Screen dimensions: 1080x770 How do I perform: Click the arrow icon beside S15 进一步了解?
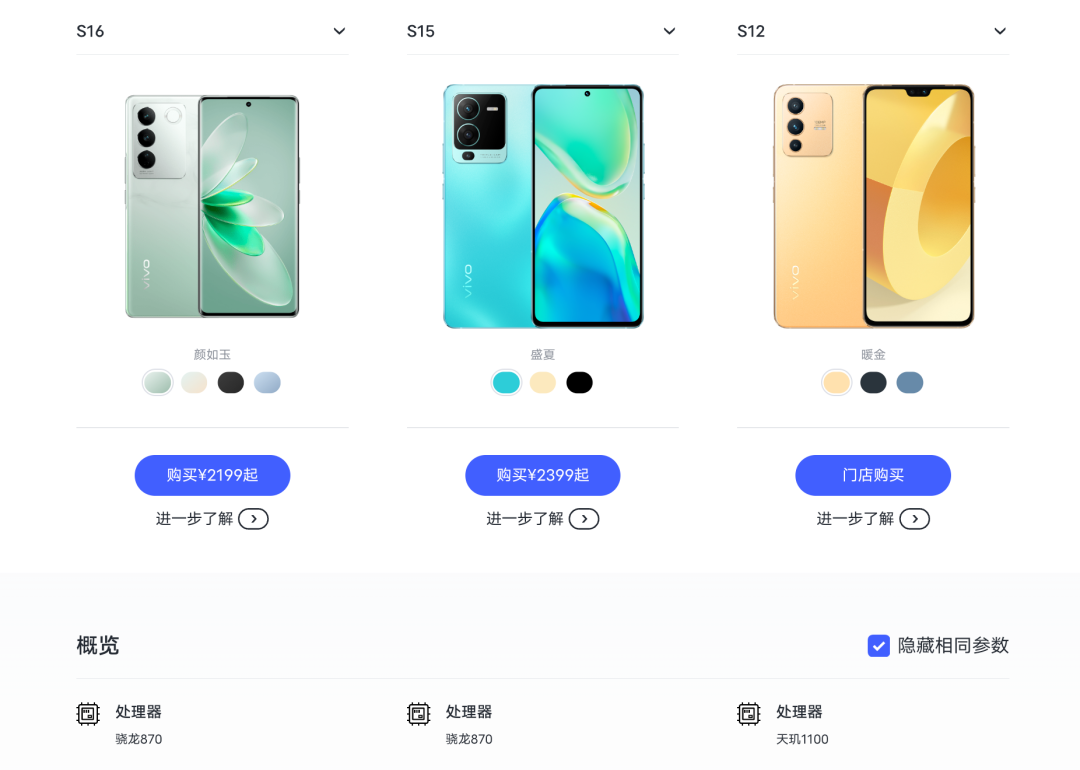pos(584,519)
